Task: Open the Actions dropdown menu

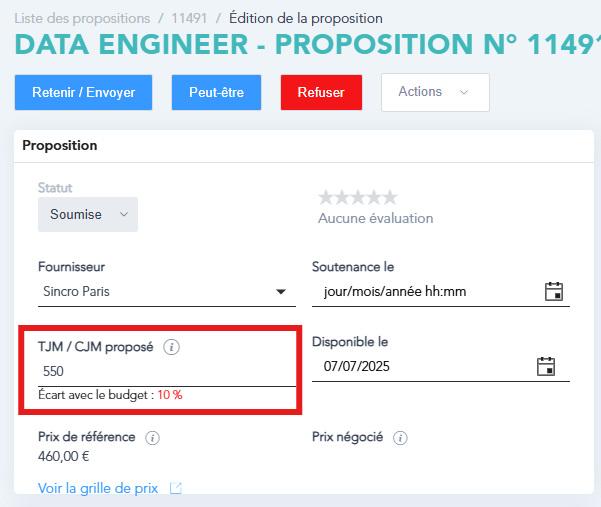Action: [x=435, y=92]
